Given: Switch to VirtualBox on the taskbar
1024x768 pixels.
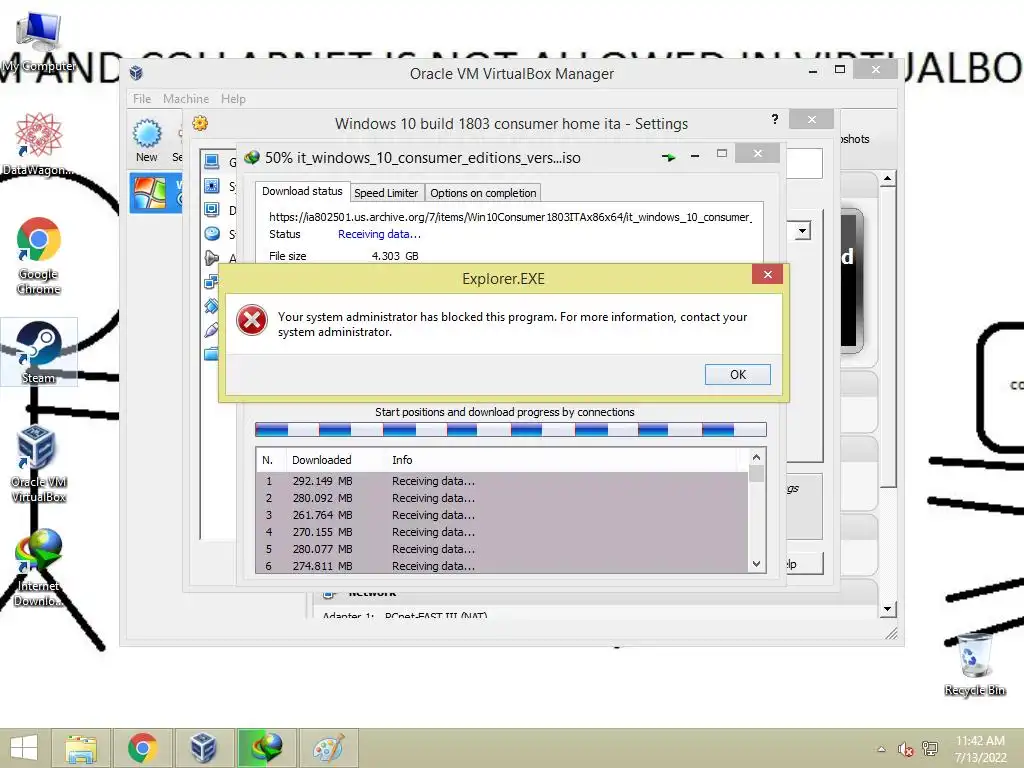Looking at the screenshot, I should tap(204, 748).
